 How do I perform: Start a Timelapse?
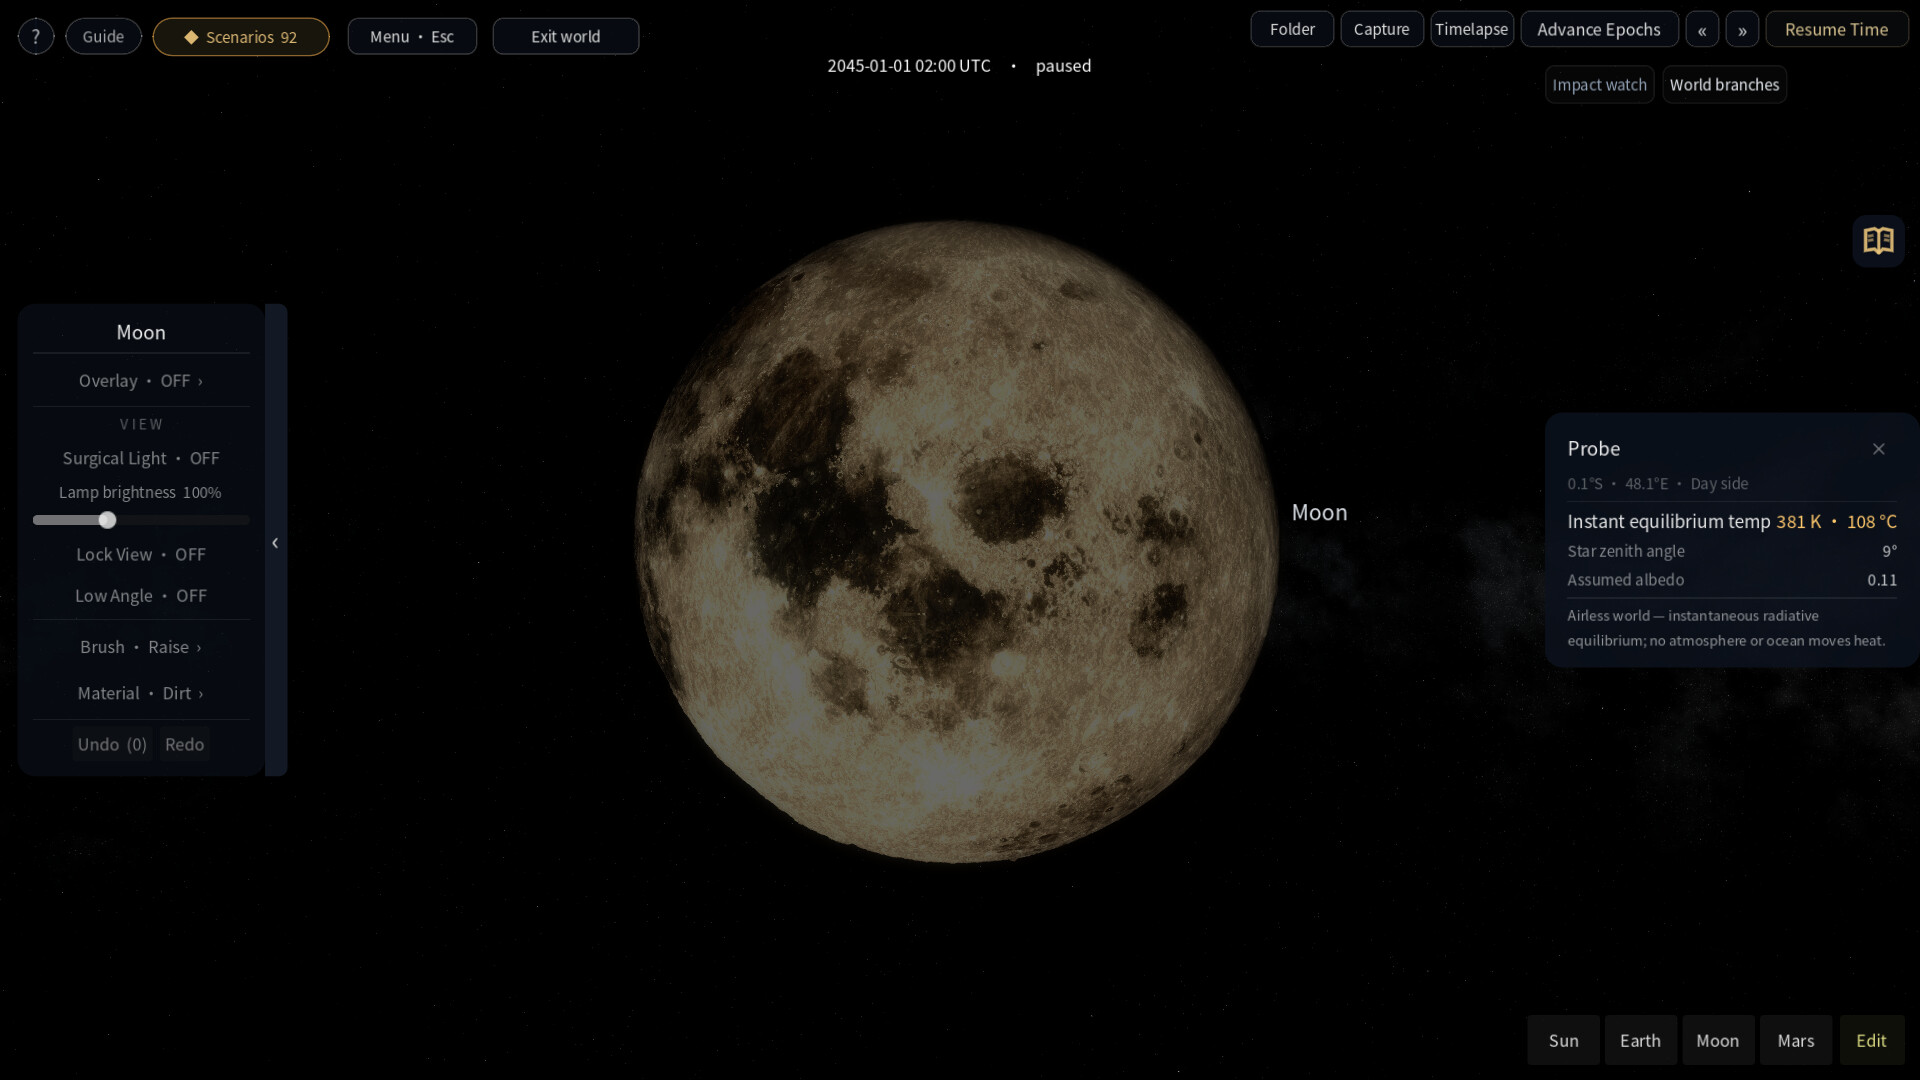pos(1471,30)
